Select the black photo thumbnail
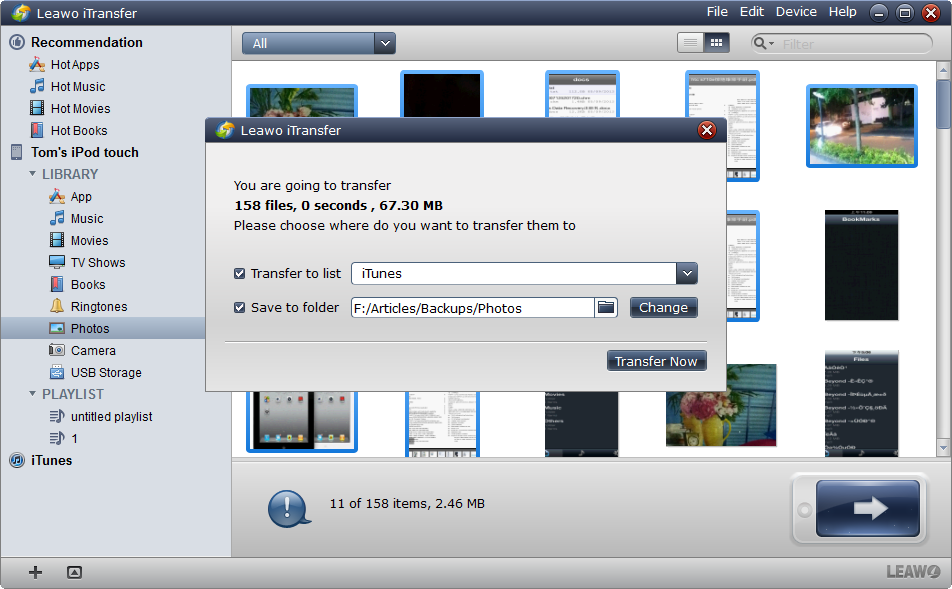 pyautogui.click(x=441, y=94)
